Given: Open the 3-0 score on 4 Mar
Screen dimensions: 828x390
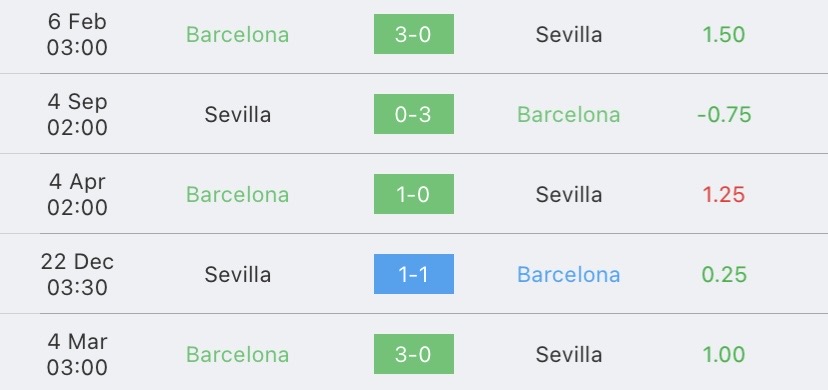Looking at the screenshot, I should tap(413, 354).
